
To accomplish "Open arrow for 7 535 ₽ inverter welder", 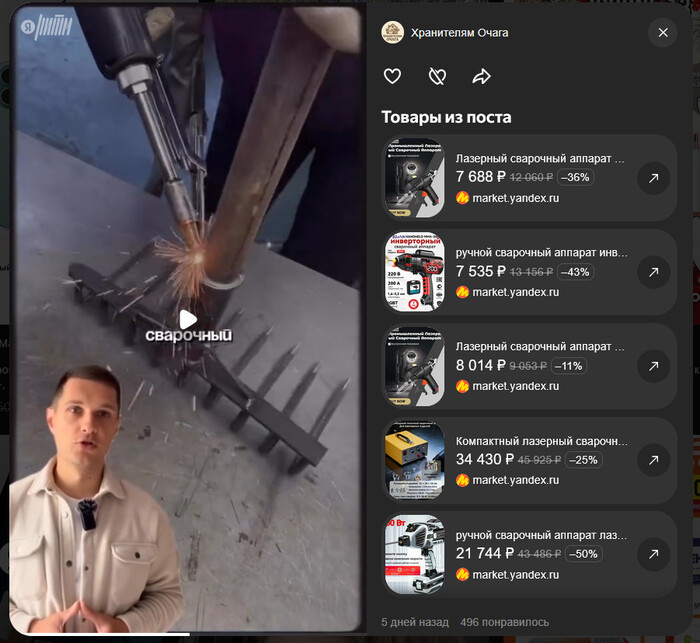I will tap(654, 272).
